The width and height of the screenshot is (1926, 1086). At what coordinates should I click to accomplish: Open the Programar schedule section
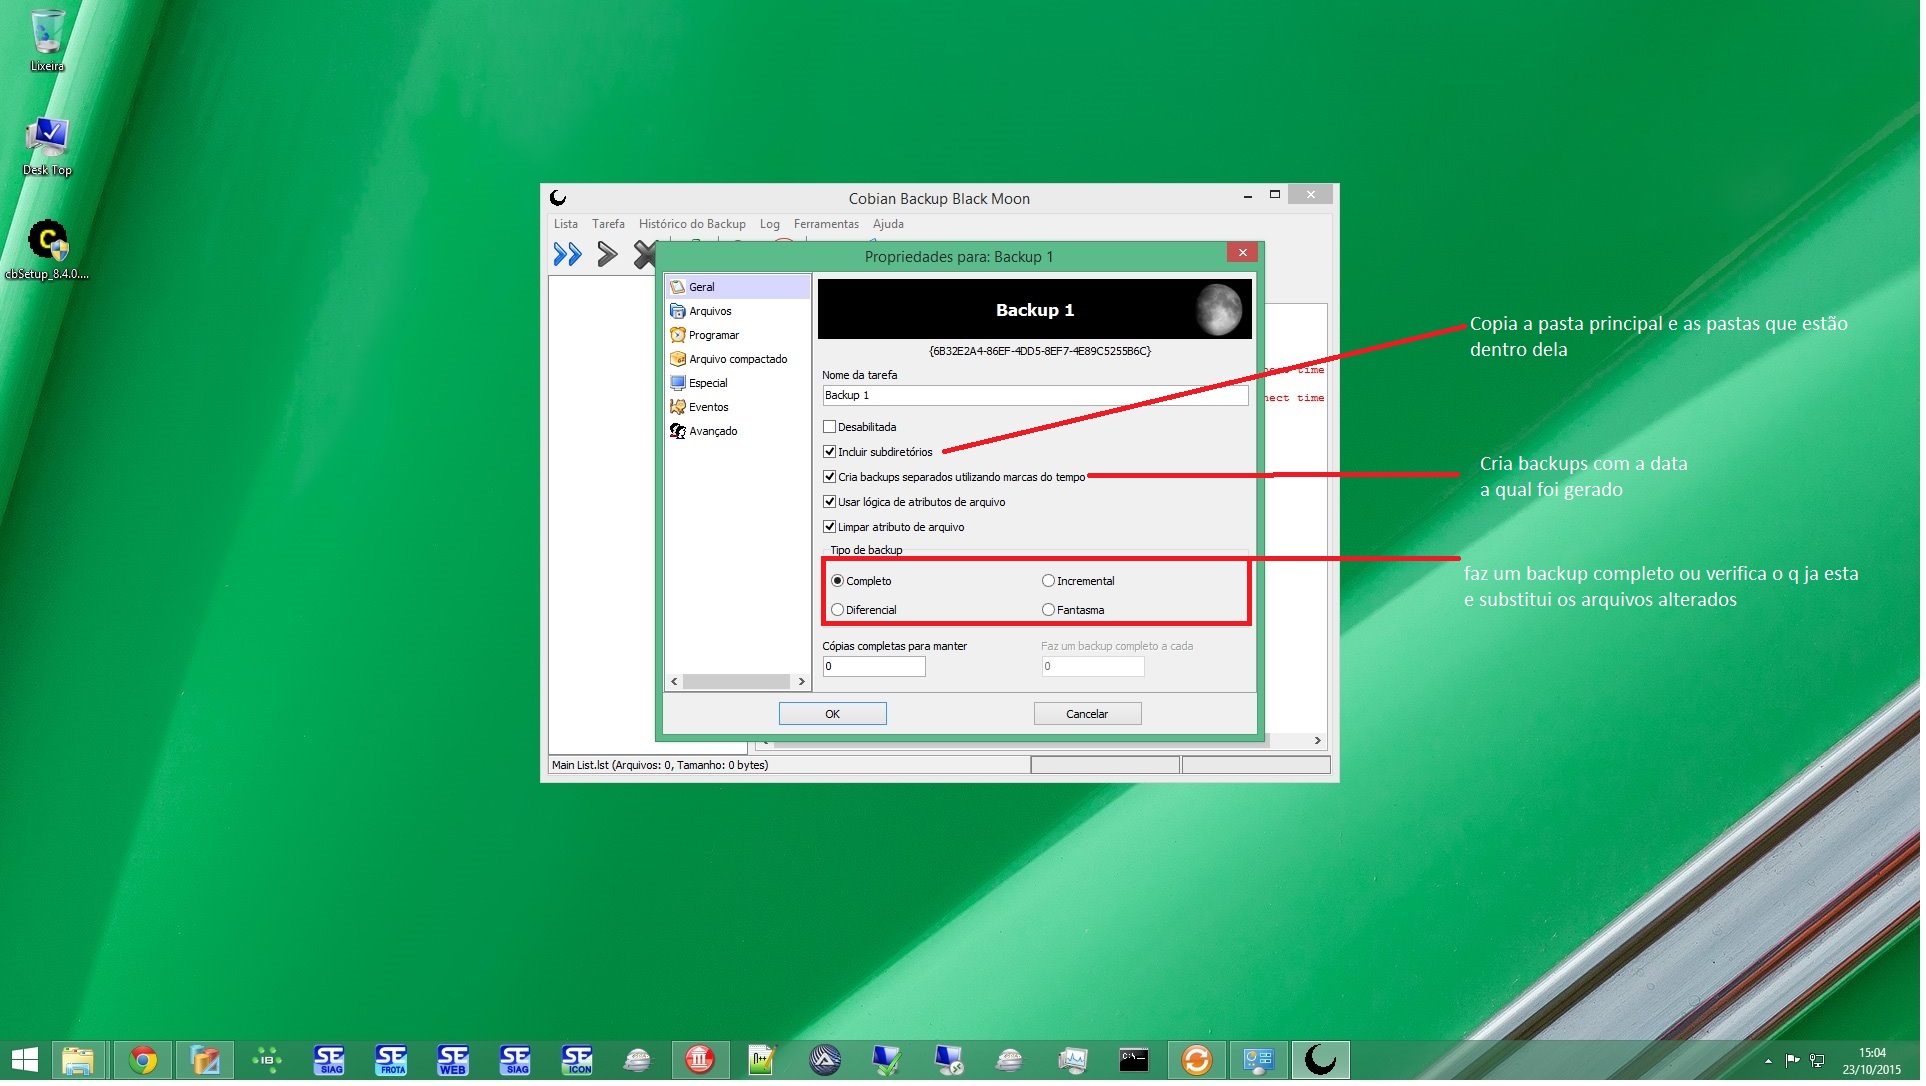pyautogui.click(x=714, y=336)
